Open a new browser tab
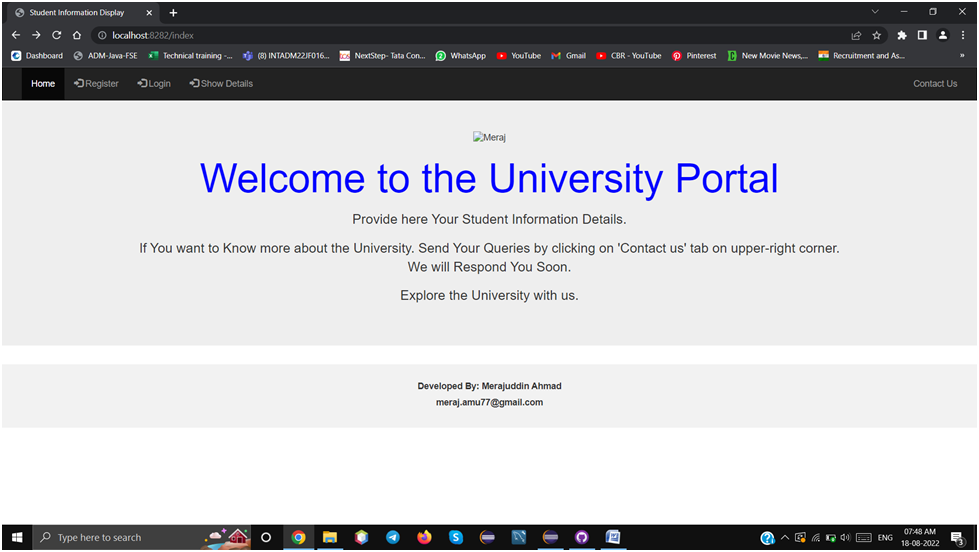979x552 pixels. click(173, 12)
